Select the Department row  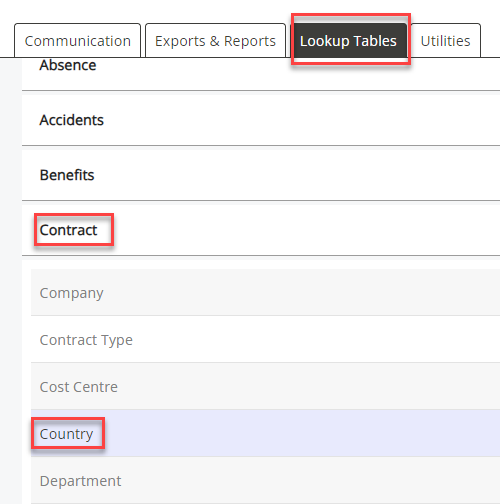[265, 480]
